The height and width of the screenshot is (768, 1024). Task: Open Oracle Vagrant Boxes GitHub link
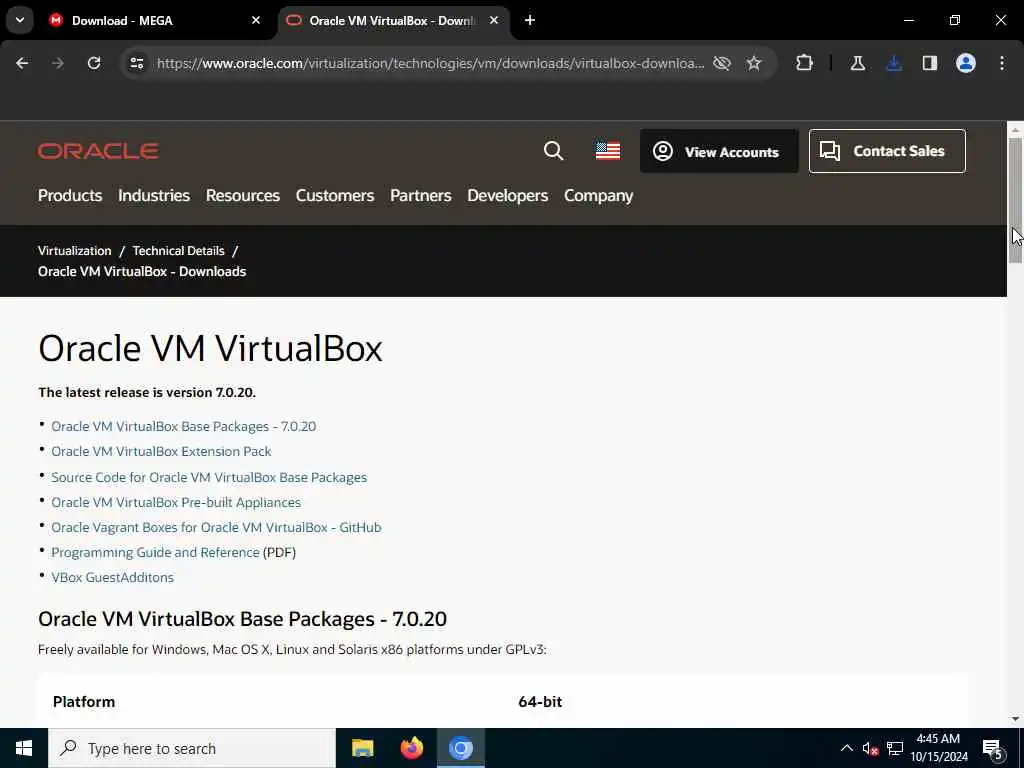click(216, 527)
